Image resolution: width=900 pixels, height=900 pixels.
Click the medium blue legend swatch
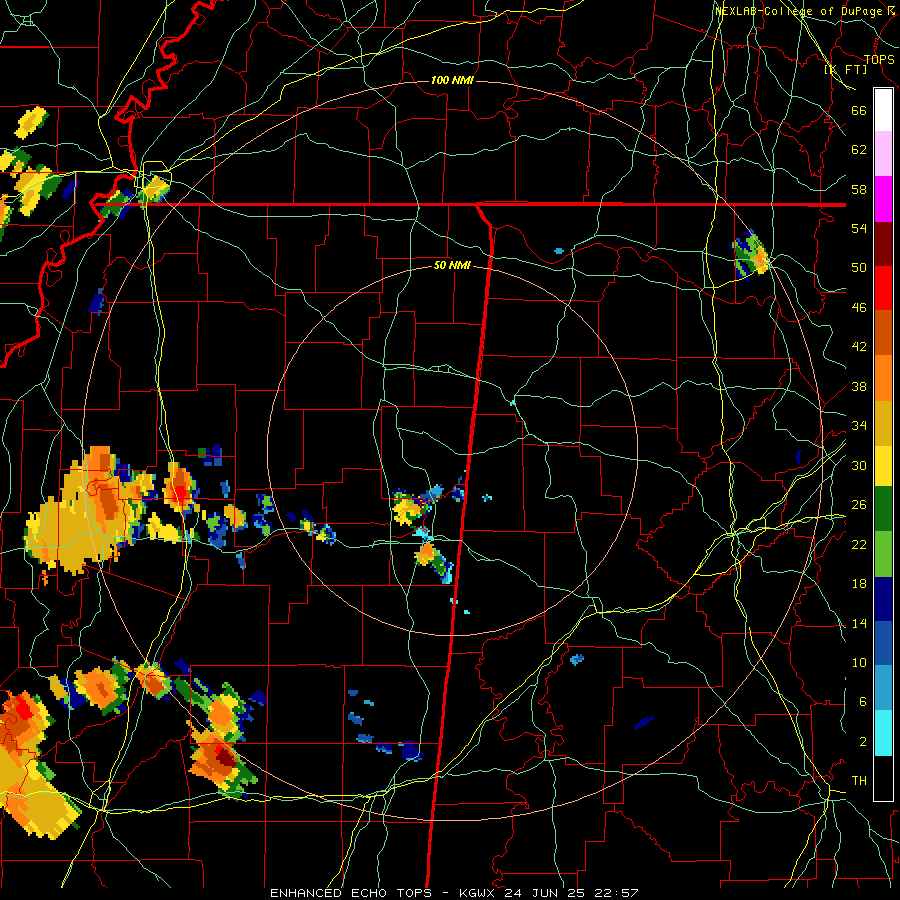tap(883, 643)
